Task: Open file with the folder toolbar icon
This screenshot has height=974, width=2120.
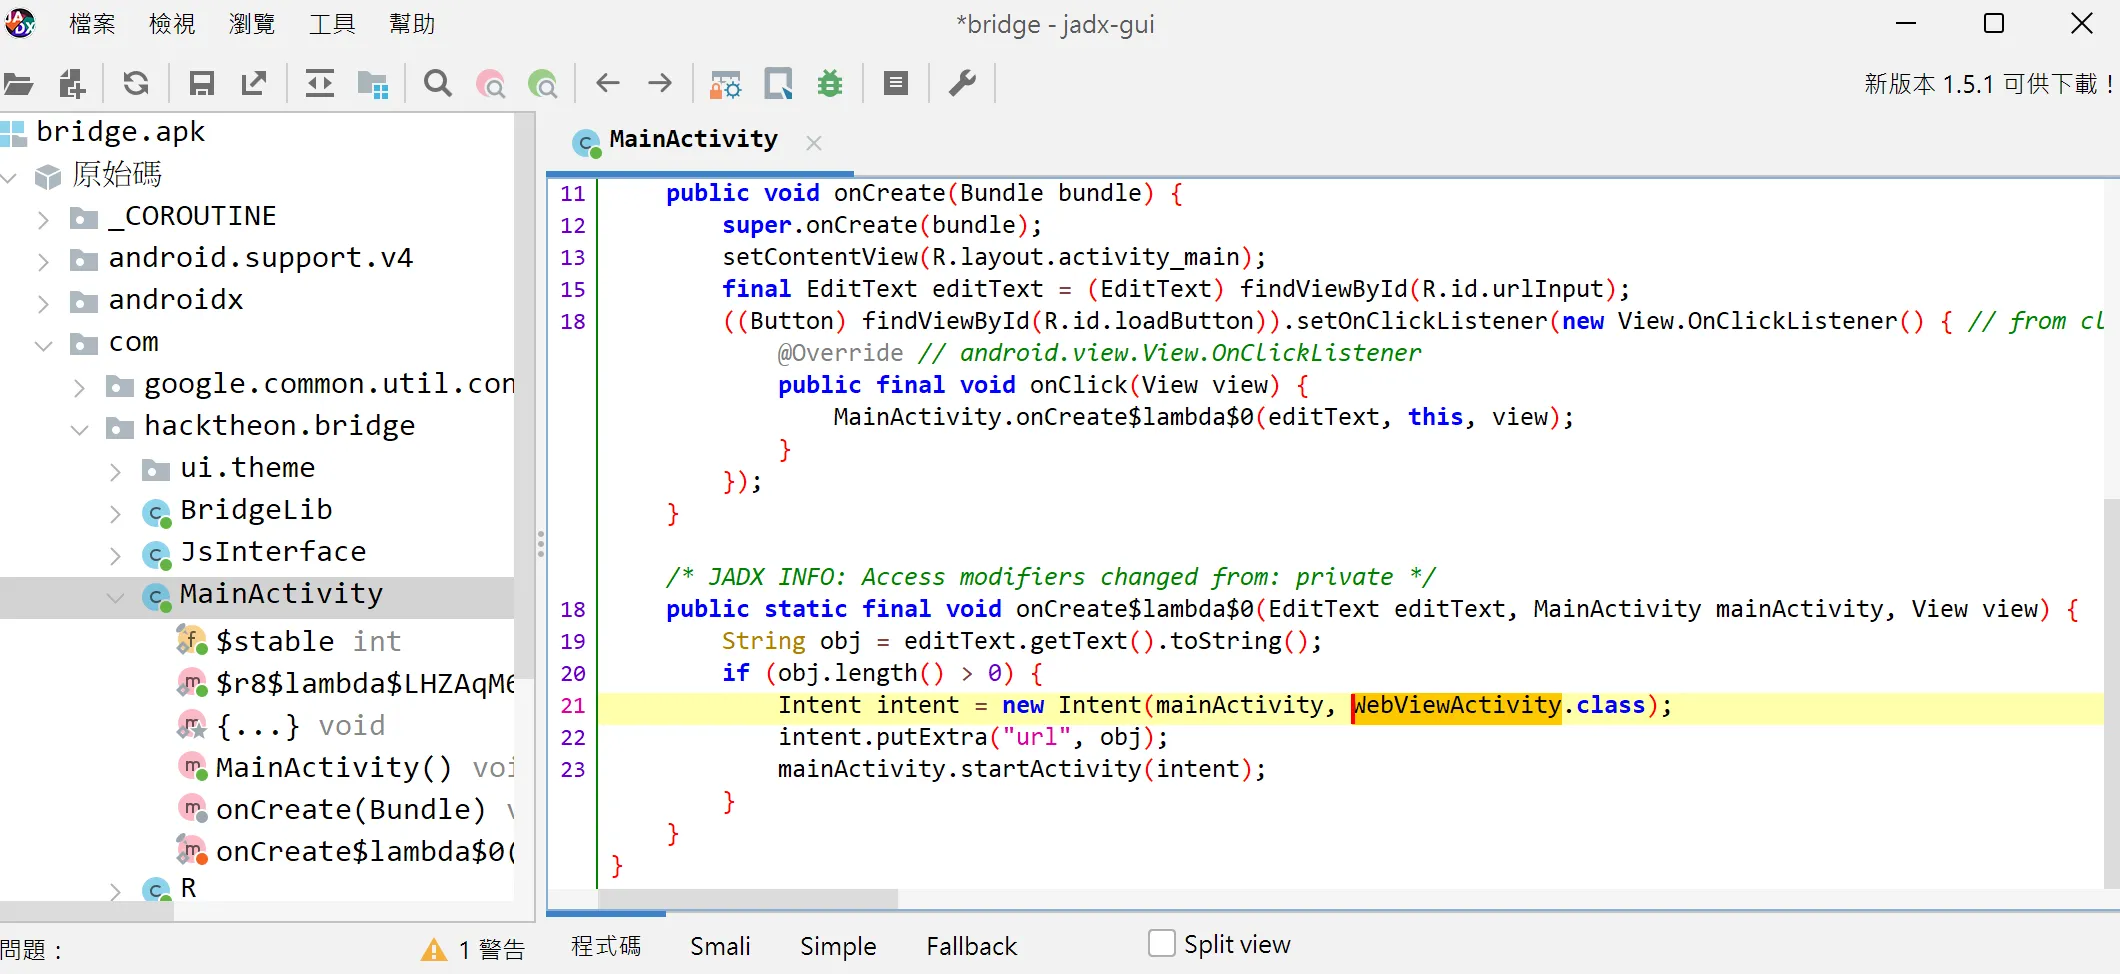Action: click(19, 84)
